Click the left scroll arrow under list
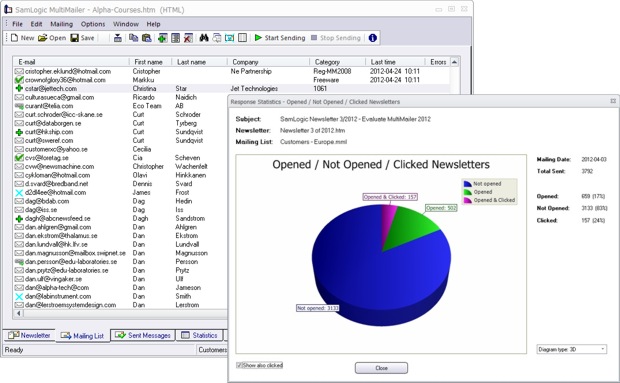The height and width of the screenshot is (383, 620). [18, 313]
